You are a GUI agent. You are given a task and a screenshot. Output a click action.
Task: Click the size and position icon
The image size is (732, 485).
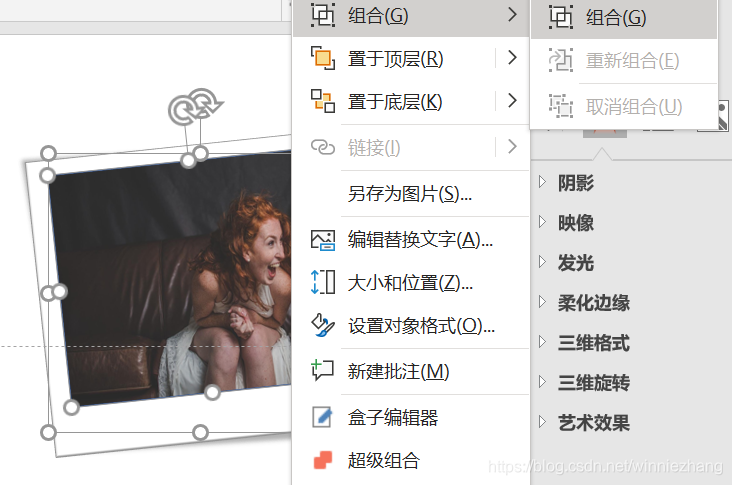[x=323, y=282]
